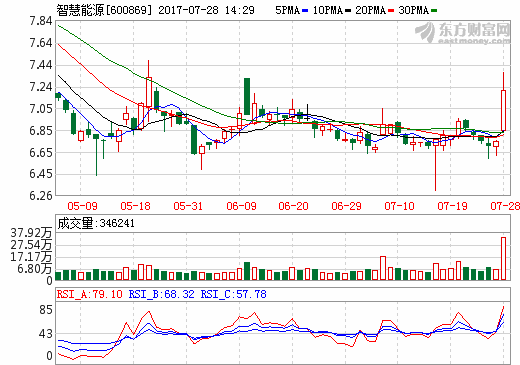Click the 5PMA legend label
This screenshot has width=520, height=365.
pos(288,10)
